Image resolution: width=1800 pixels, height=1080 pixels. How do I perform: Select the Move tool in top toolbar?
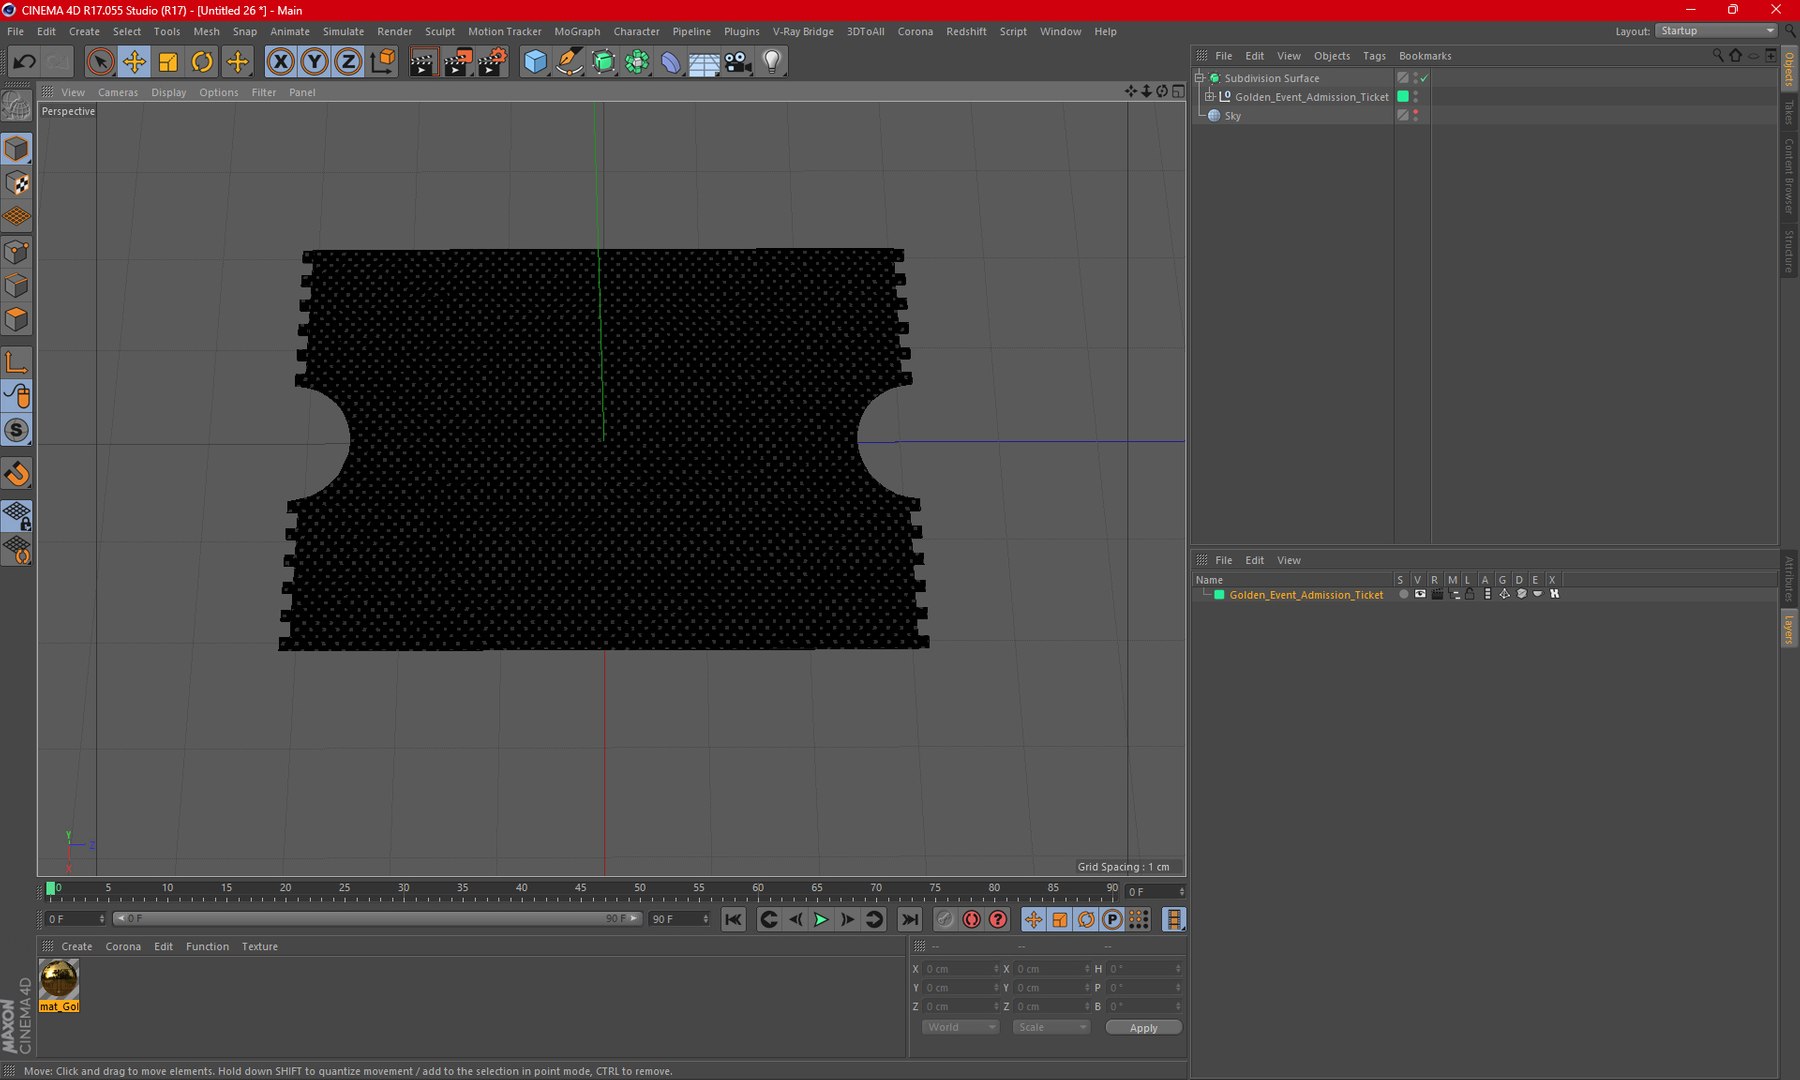tap(133, 62)
